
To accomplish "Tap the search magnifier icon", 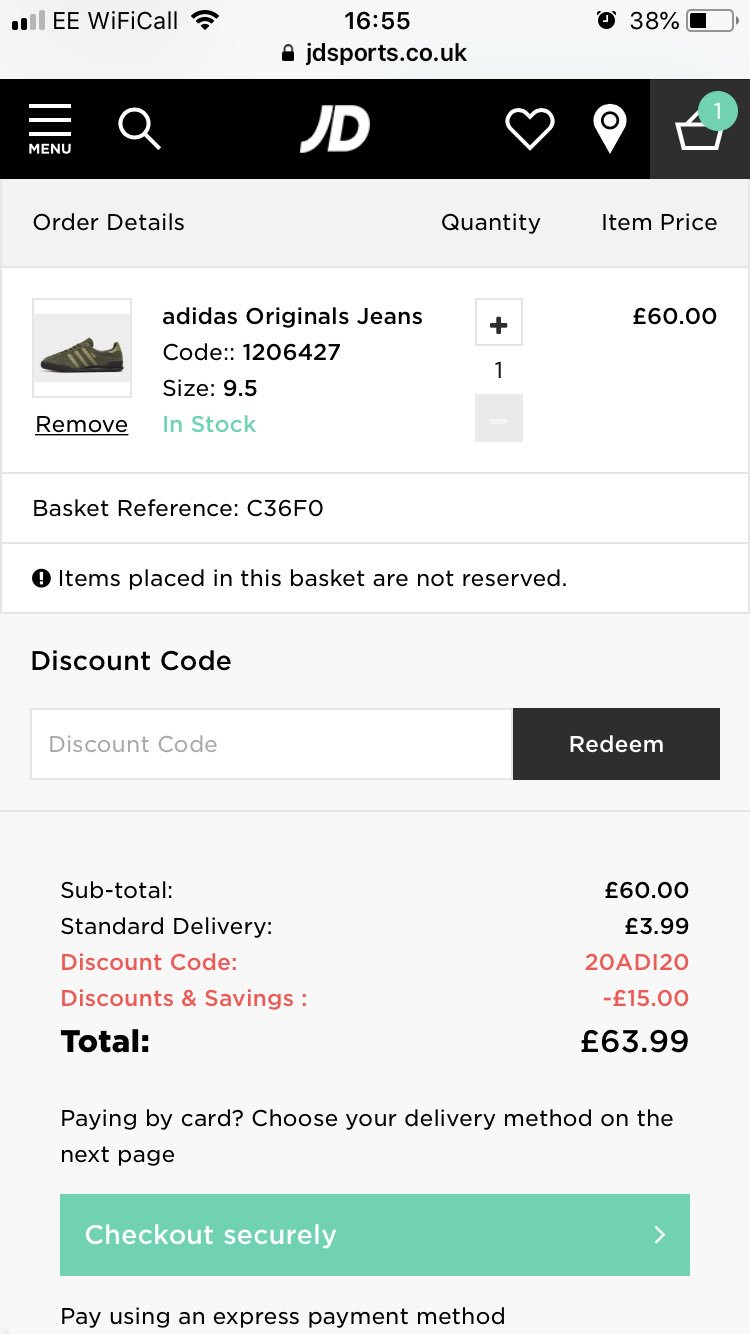I will pos(139,129).
